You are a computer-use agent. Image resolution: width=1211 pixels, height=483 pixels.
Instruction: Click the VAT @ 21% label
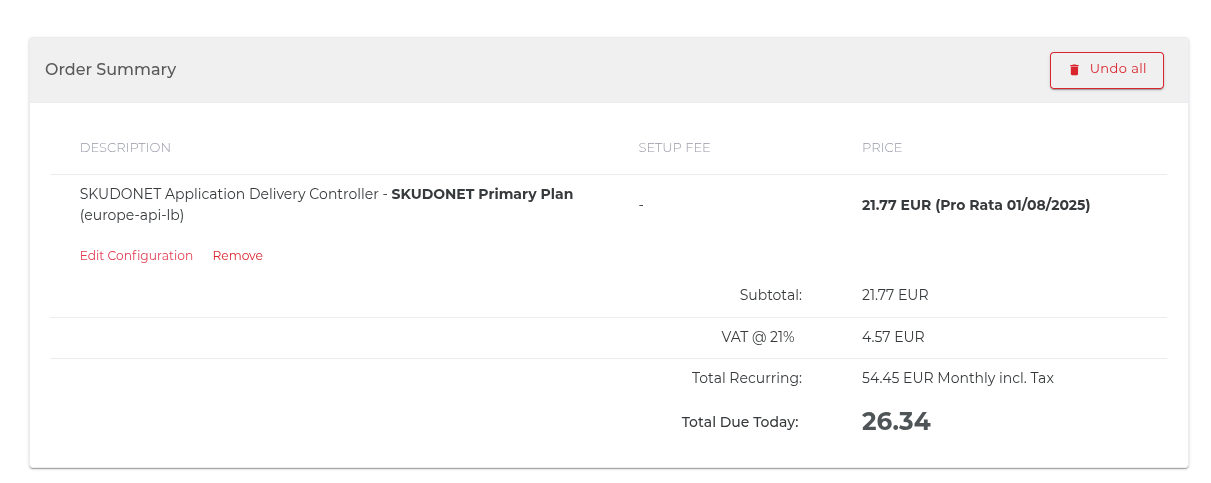(x=758, y=338)
